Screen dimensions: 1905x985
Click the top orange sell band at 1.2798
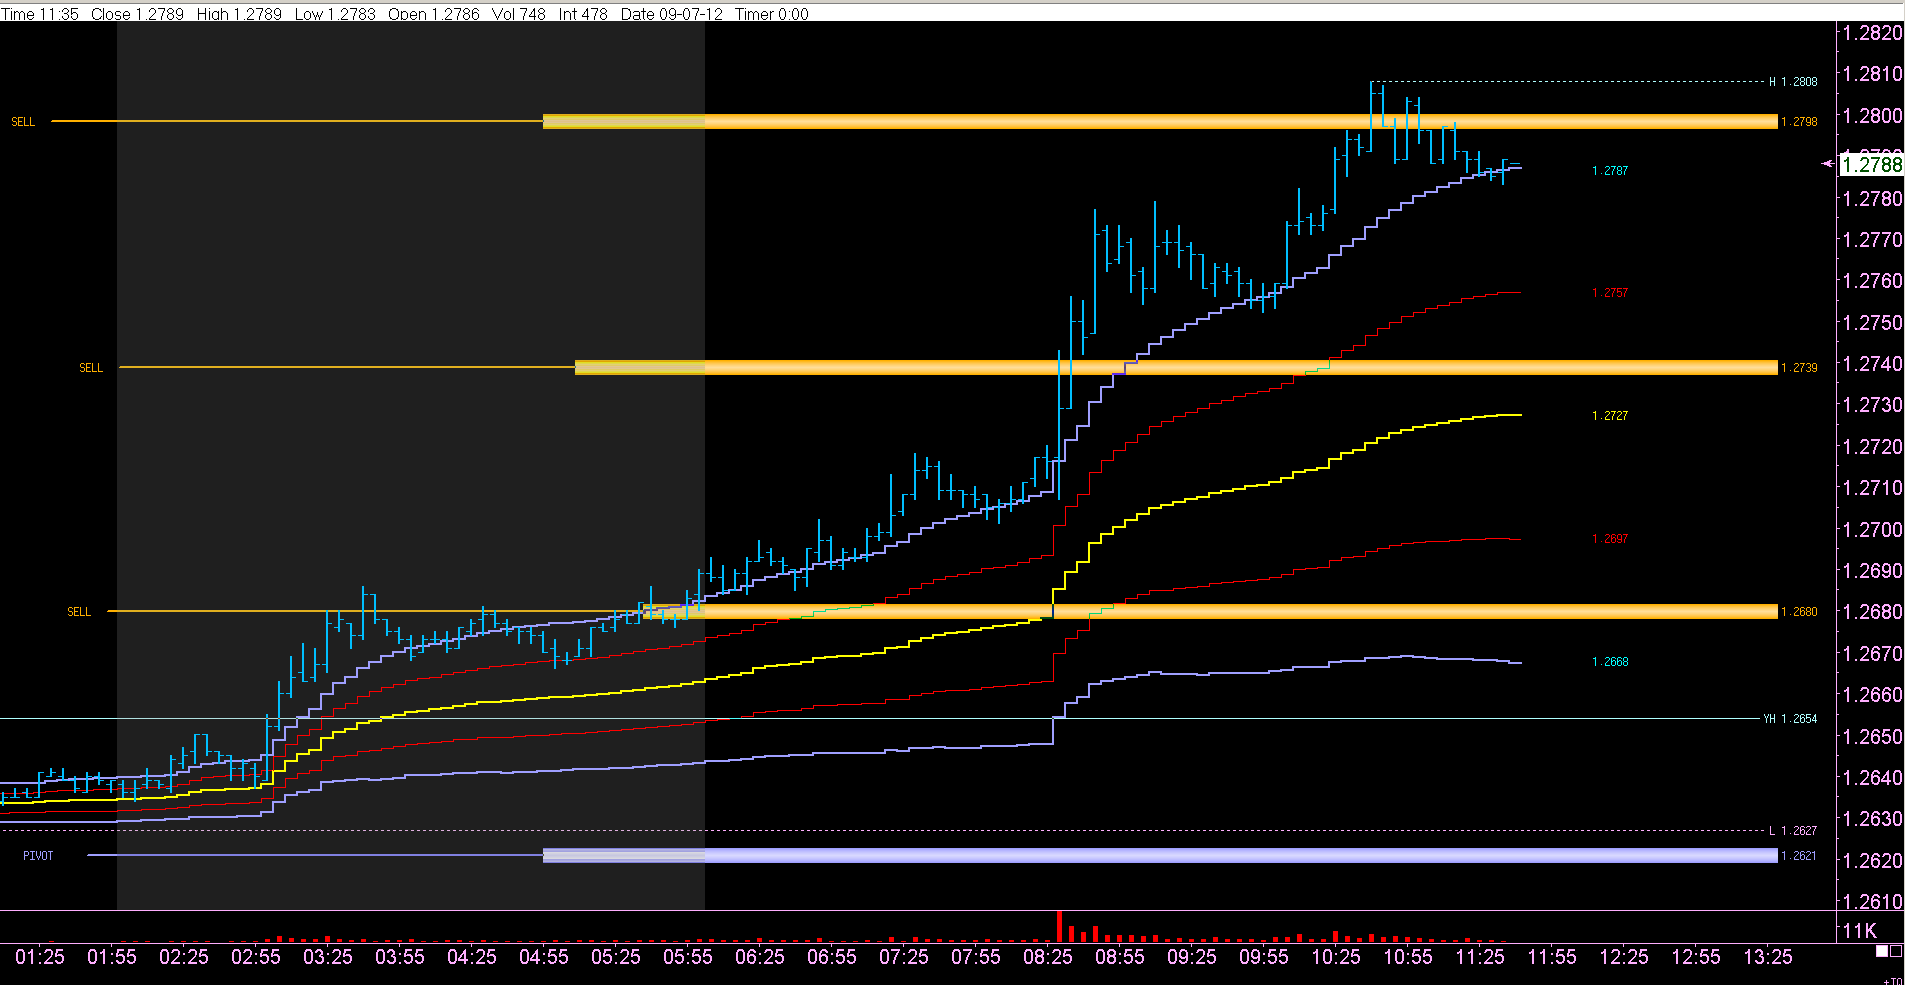[x=1160, y=121]
